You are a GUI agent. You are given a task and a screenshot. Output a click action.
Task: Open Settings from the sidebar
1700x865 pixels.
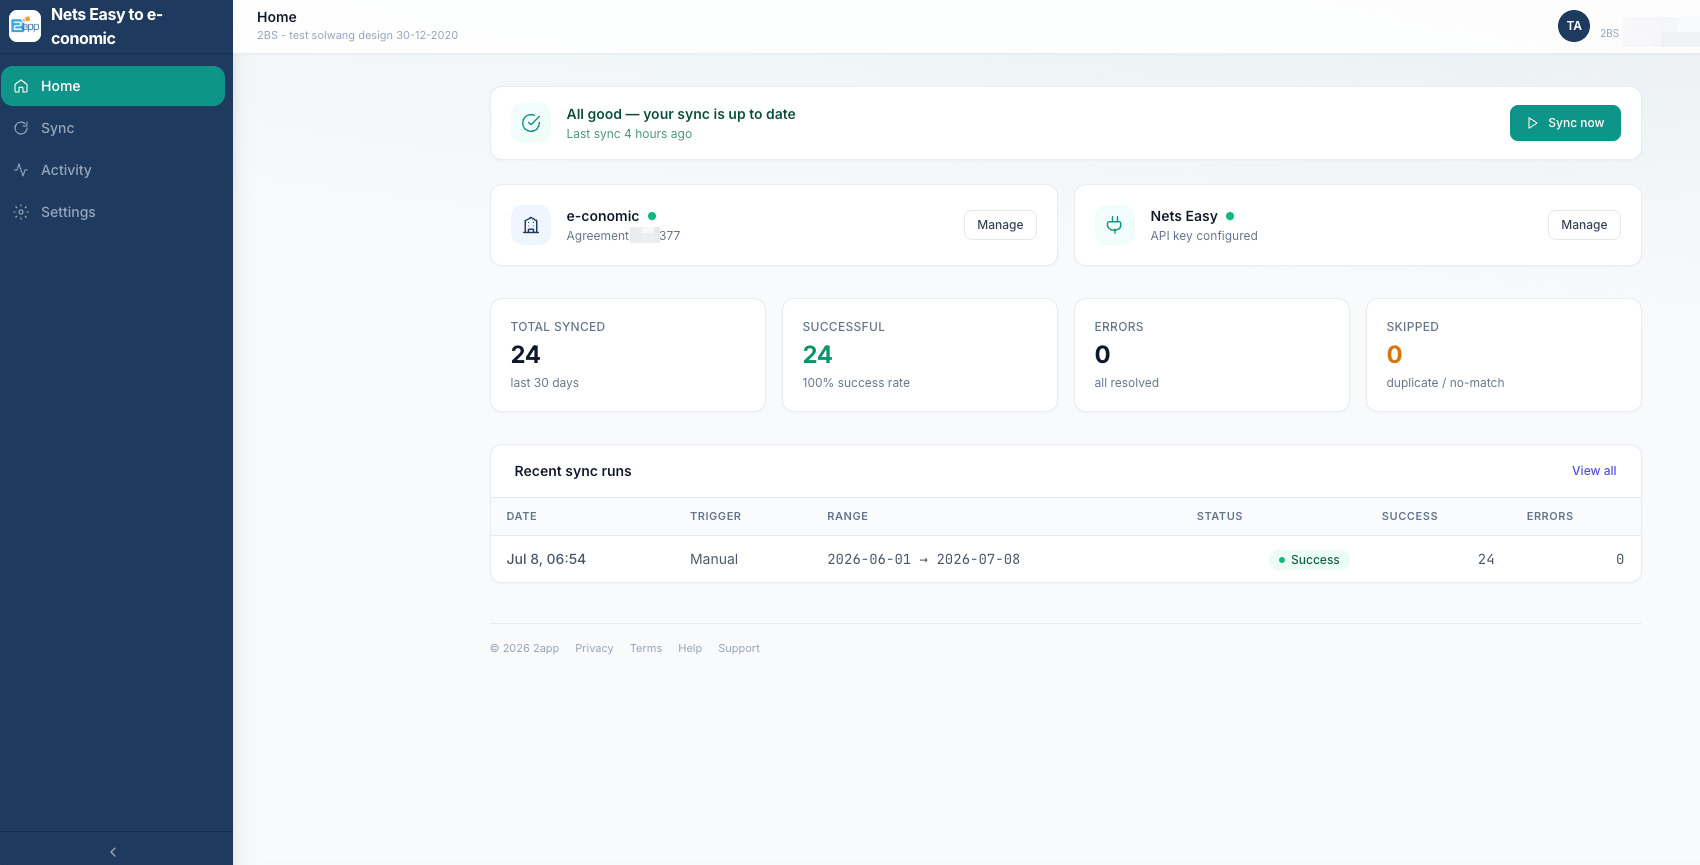coord(113,212)
